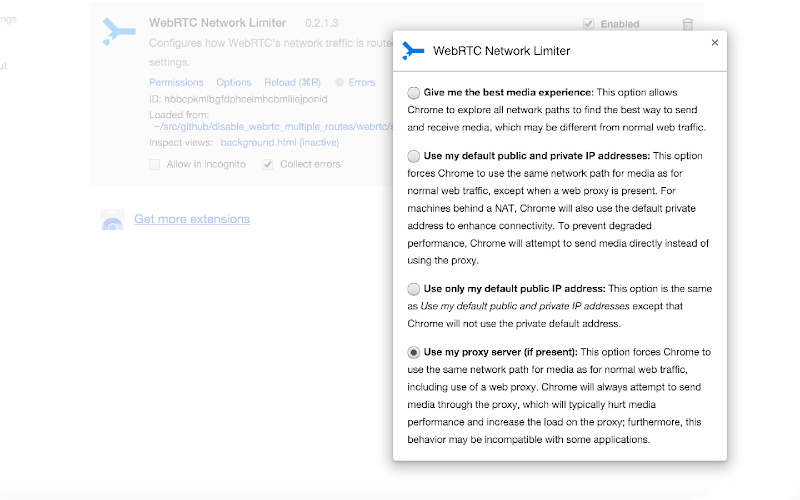Open the extension Options link
This screenshot has height=500, width=800.
pyautogui.click(x=234, y=82)
